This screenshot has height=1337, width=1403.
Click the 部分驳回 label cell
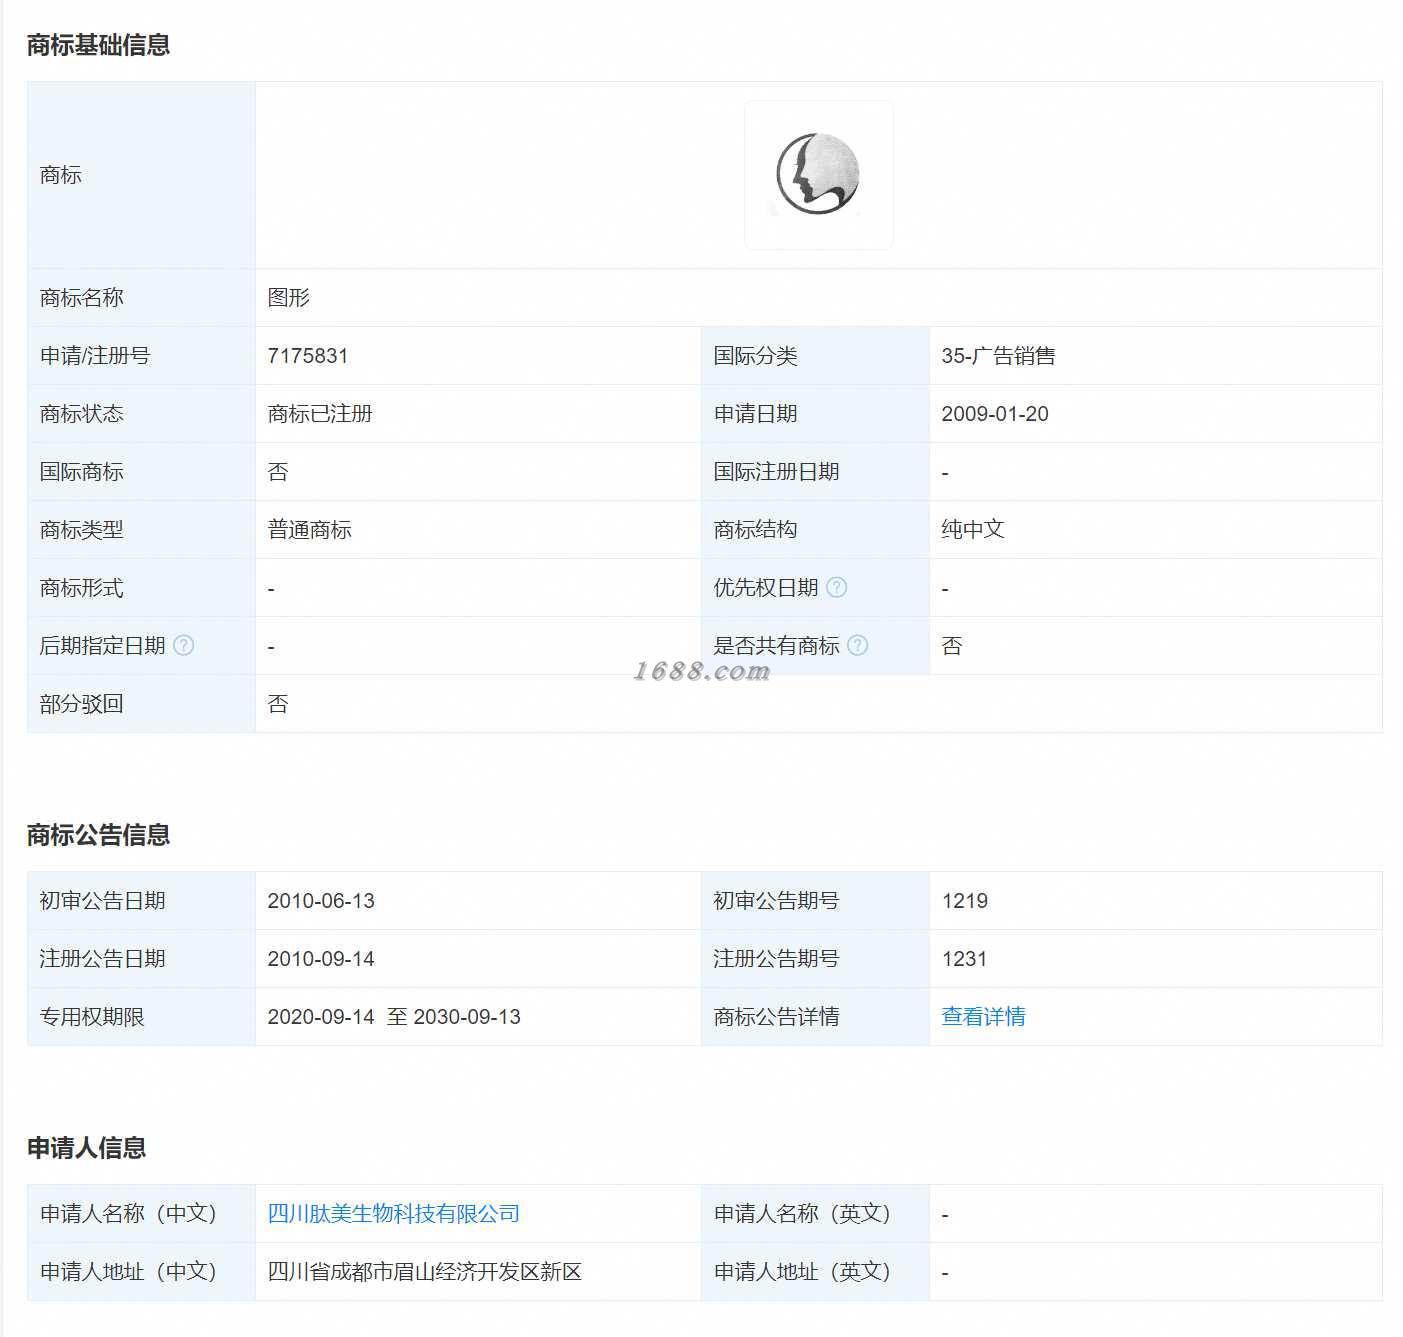pyautogui.click(x=141, y=704)
